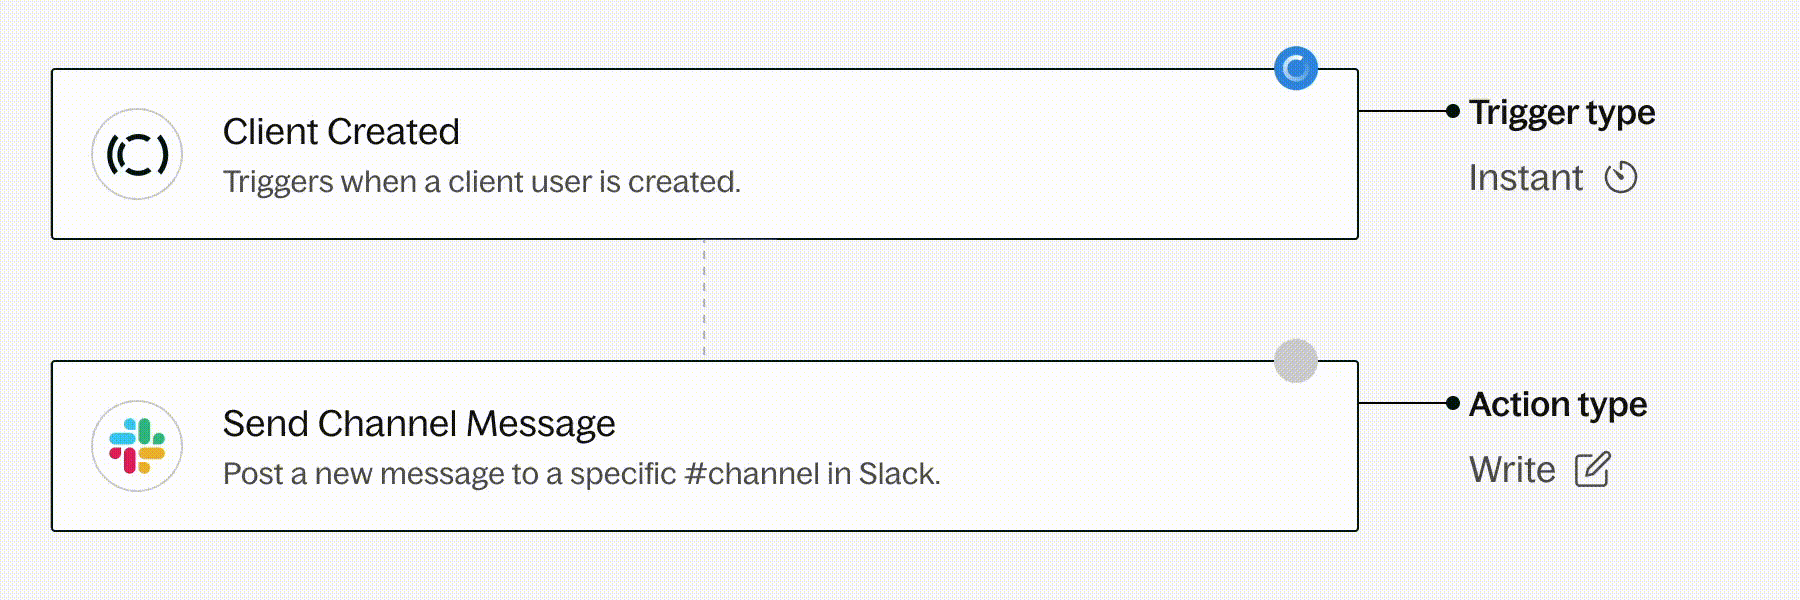Click the dot left of Trigger type
The image size is (1800, 600).
pyautogui.click(x=1453, y=111)
